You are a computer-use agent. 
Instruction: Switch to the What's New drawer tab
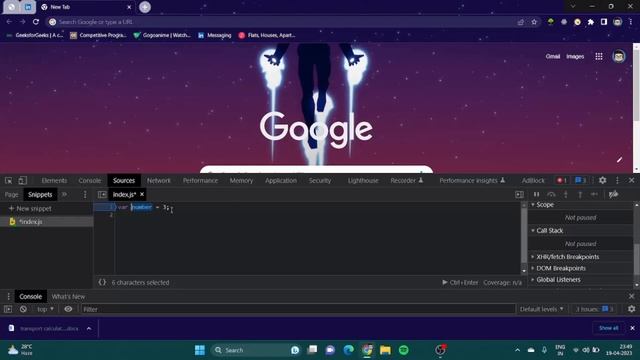[68, 297]
